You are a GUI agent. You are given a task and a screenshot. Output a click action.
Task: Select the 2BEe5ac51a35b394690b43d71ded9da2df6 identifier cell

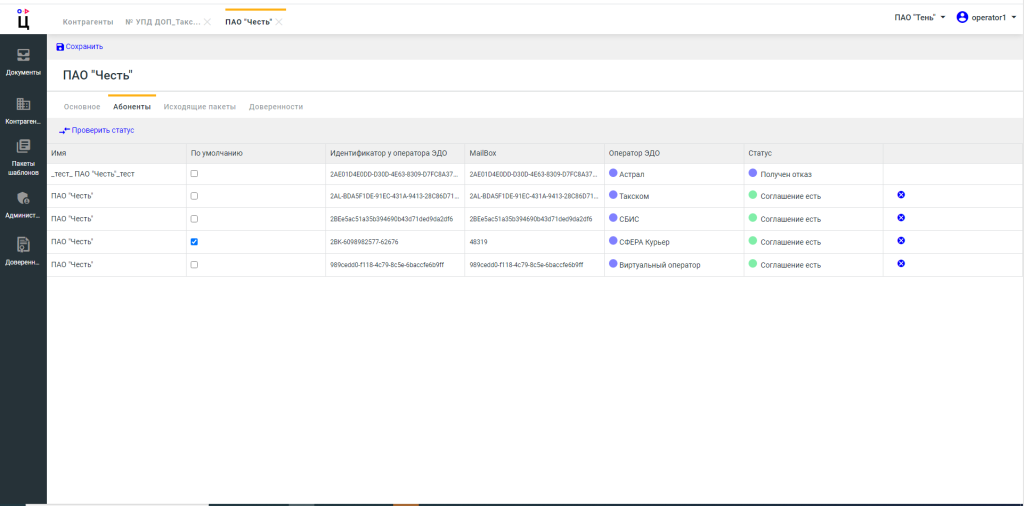395,219
